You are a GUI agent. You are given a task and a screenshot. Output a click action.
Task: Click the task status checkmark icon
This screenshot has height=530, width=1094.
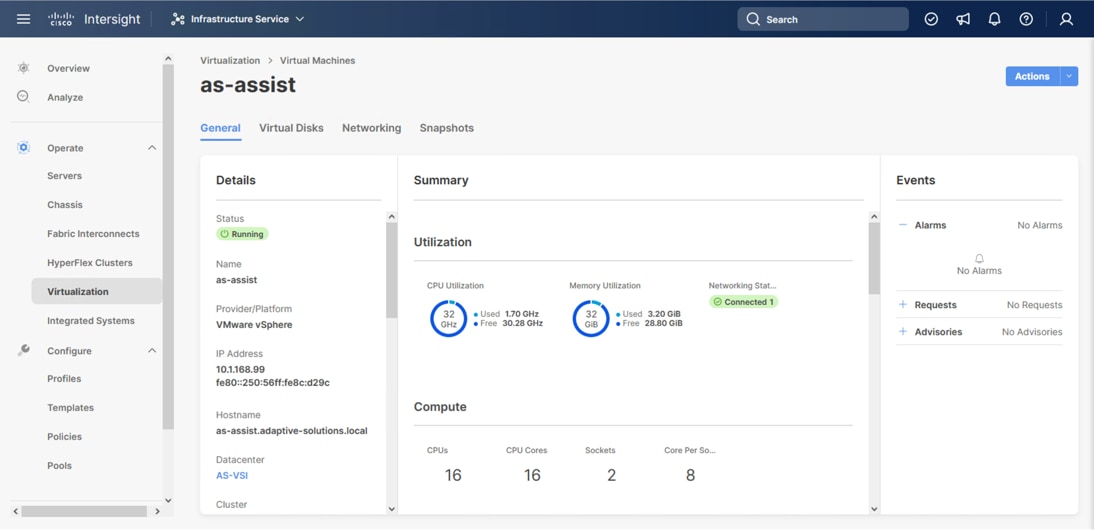coord(931,19)
